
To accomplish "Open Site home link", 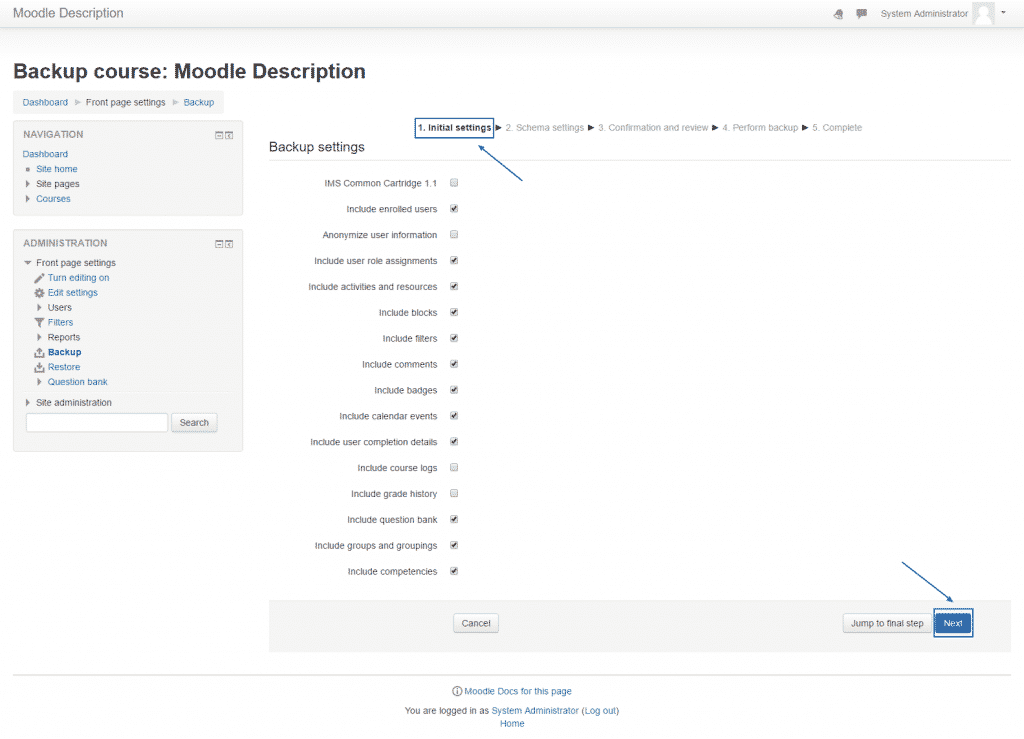I will coord(57,169).
